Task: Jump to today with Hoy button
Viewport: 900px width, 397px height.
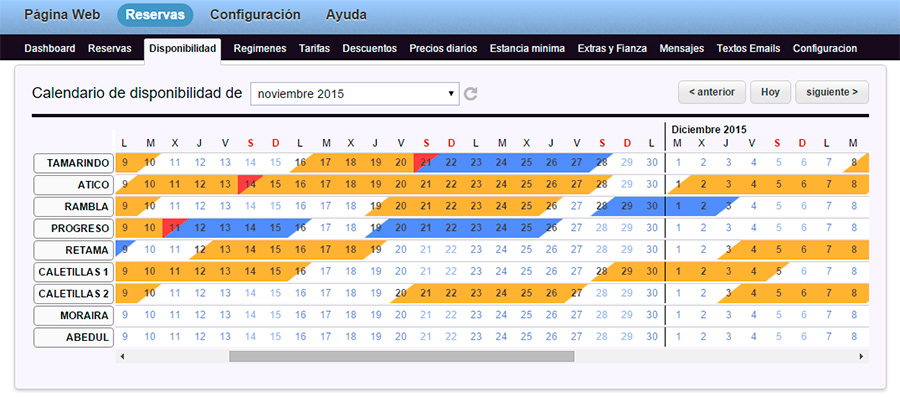Action: [x=770, y=92]
